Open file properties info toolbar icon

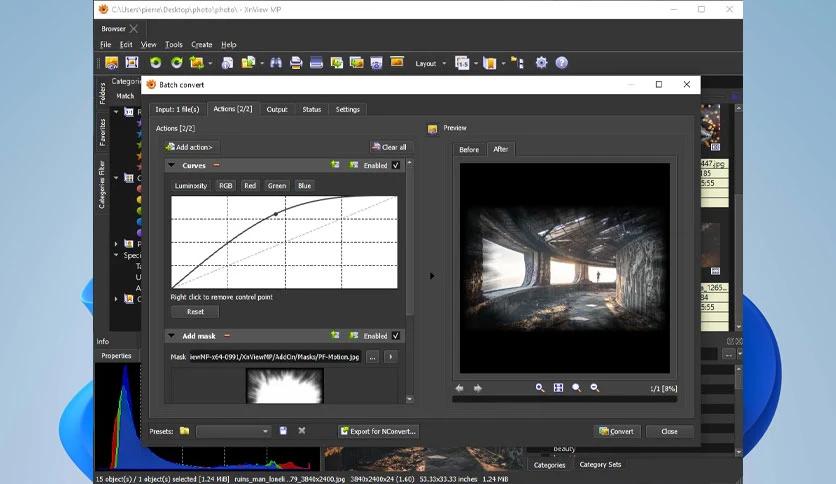[227, 63]
